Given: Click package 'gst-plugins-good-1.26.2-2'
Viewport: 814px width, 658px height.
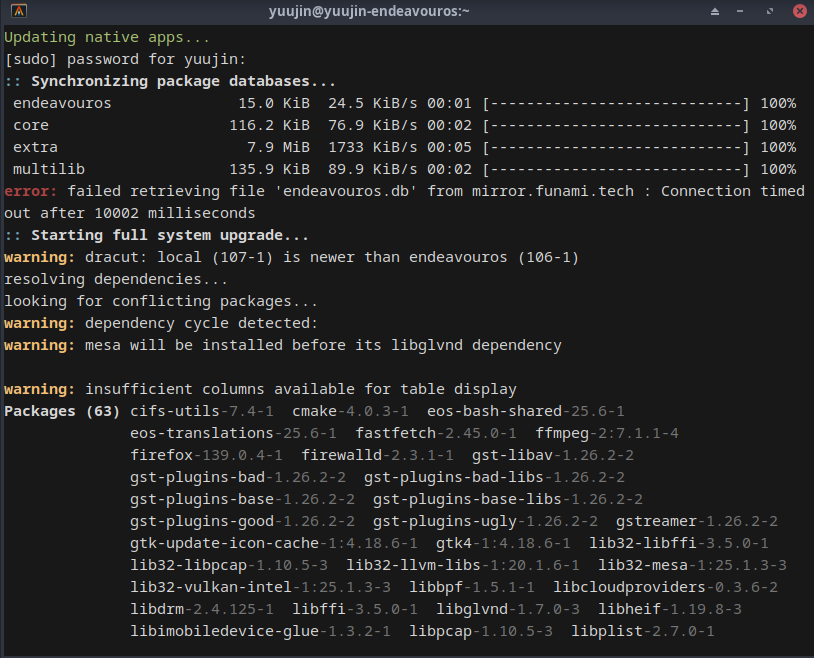Looking at the screenshot, I should coord(242,521).
